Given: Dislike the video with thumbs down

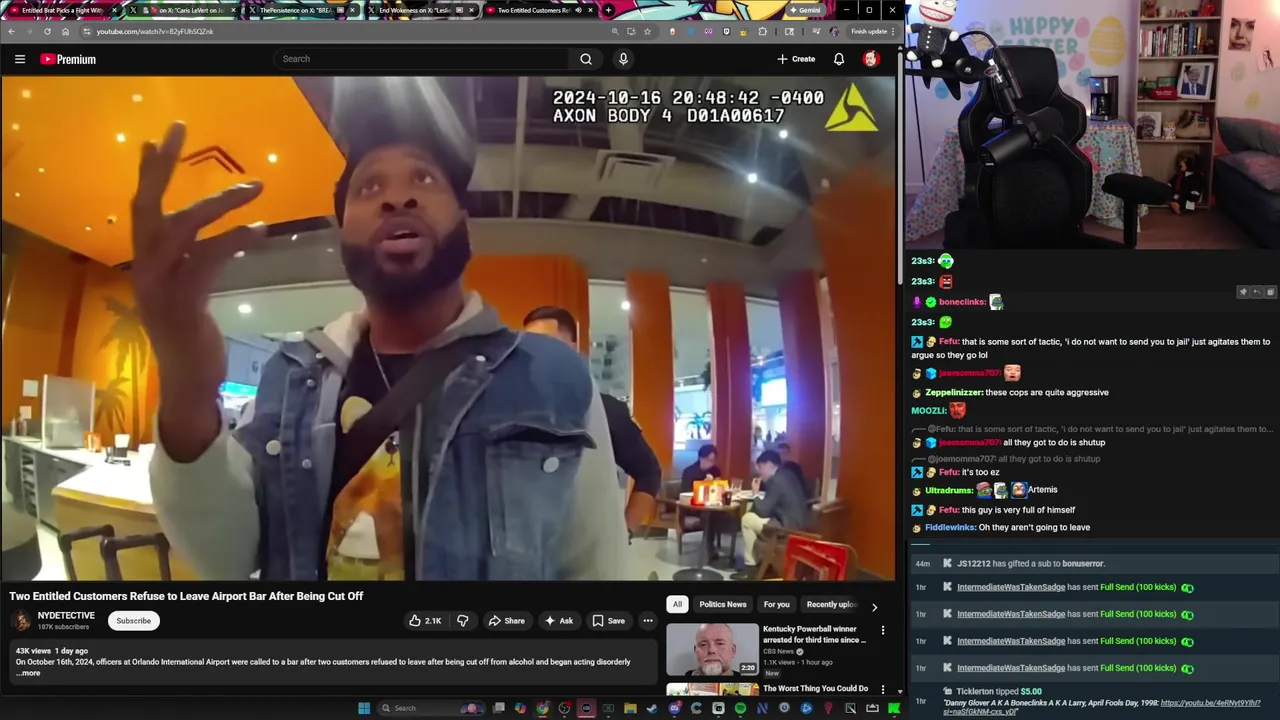Looking at the screenshot, I should pyautogui.click(x=462, y=621).
